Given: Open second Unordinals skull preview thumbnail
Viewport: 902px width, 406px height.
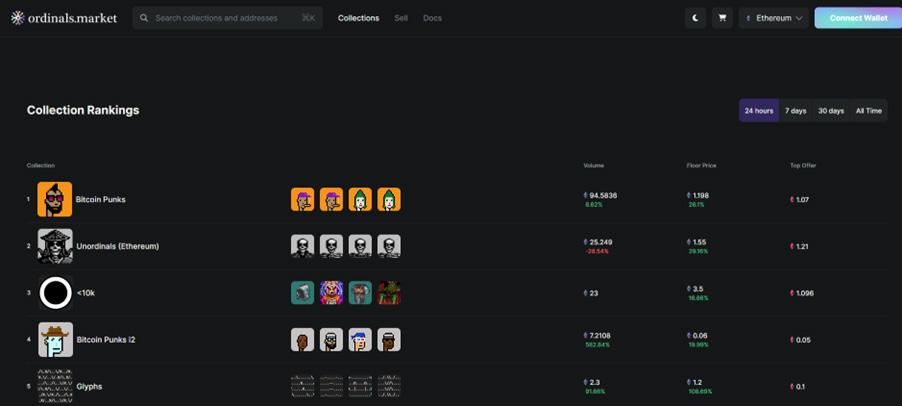Looking at the screenshot, I should point(331,246).
